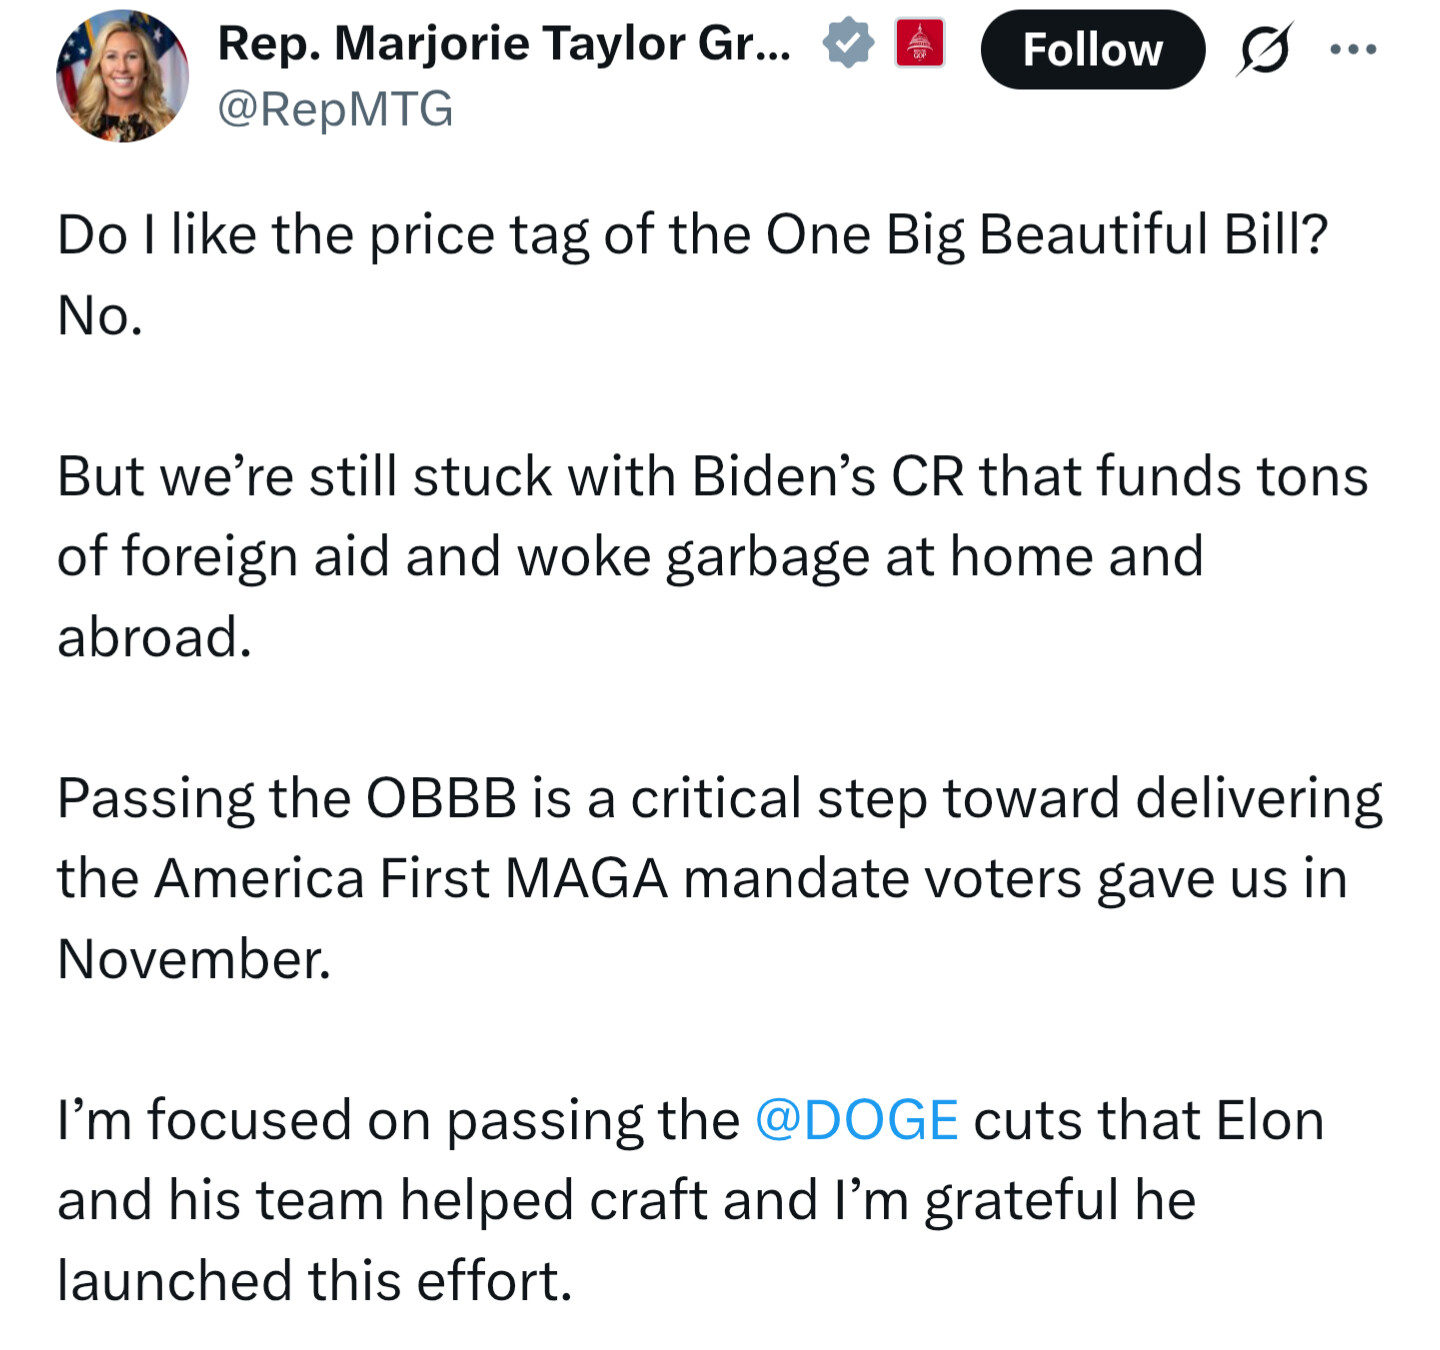Follow the RepMTG account
The width and height of the screenshot is (1440, 1350).
(1092, 49)
